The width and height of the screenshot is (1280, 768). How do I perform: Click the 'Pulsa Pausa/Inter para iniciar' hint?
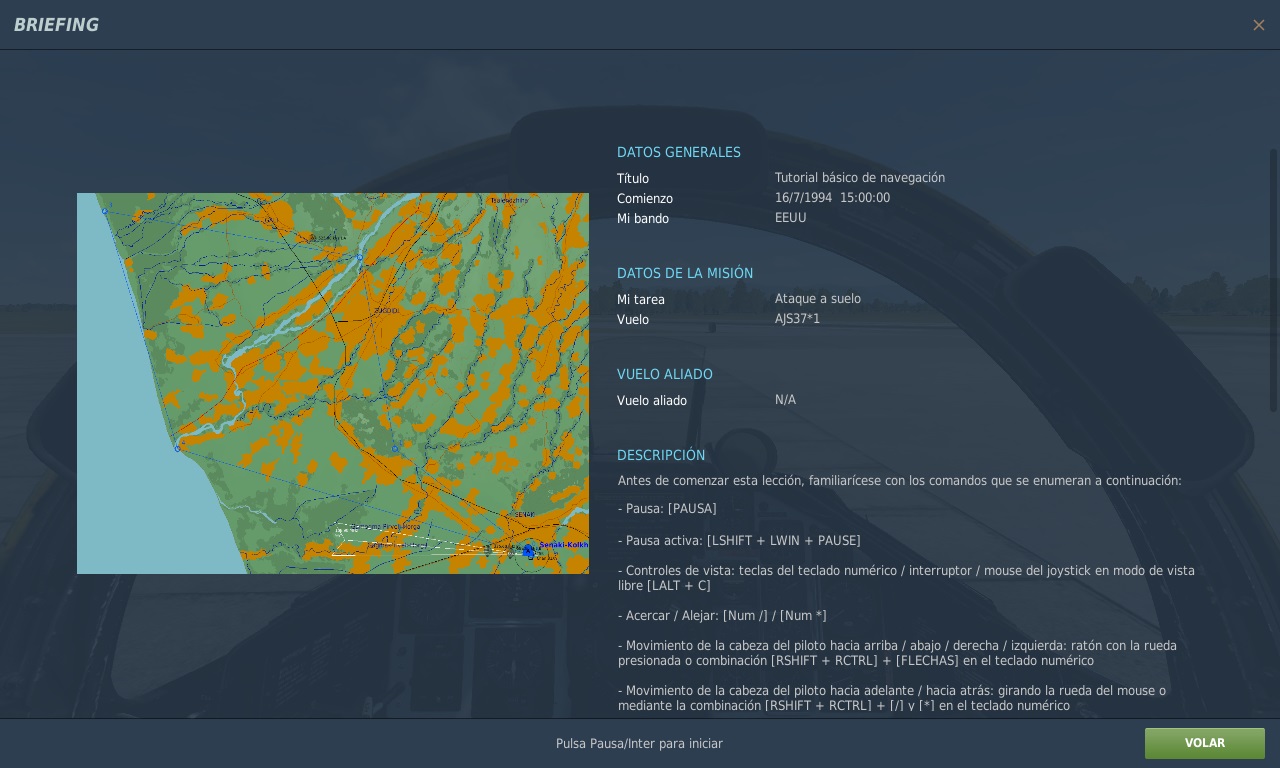coord(639,744)
